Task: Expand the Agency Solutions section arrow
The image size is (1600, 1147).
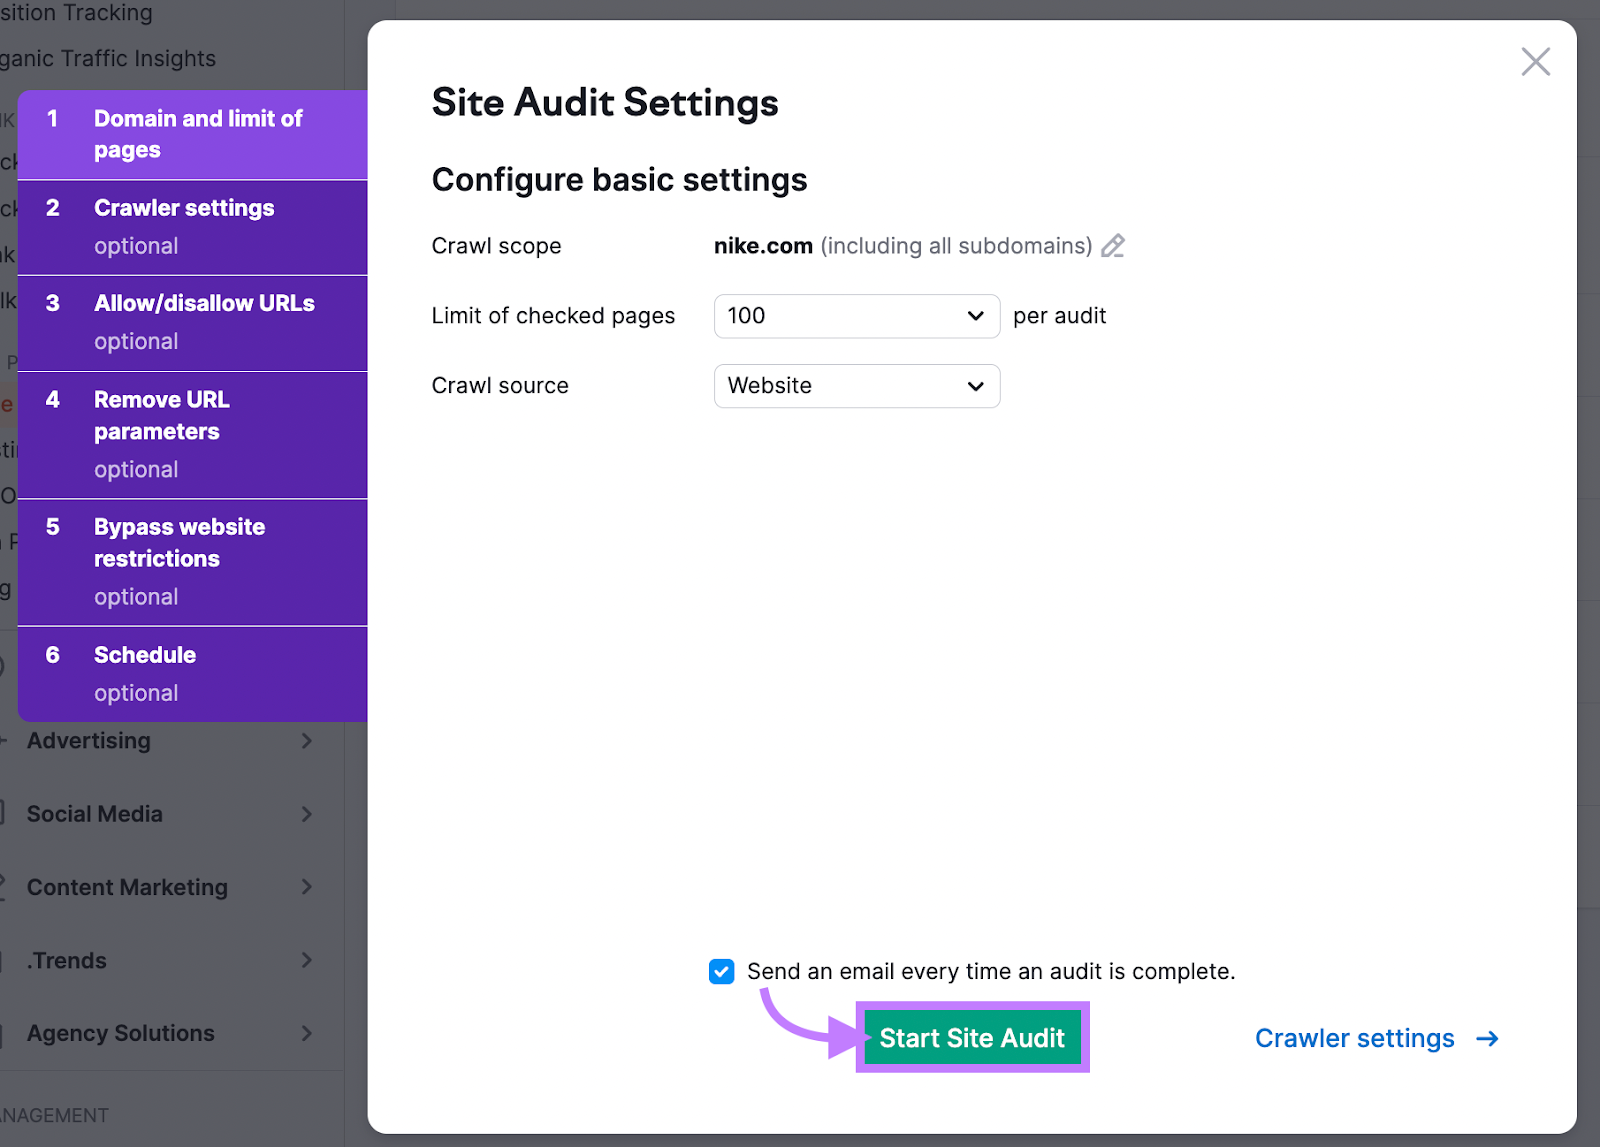Action: point(307,1033)
